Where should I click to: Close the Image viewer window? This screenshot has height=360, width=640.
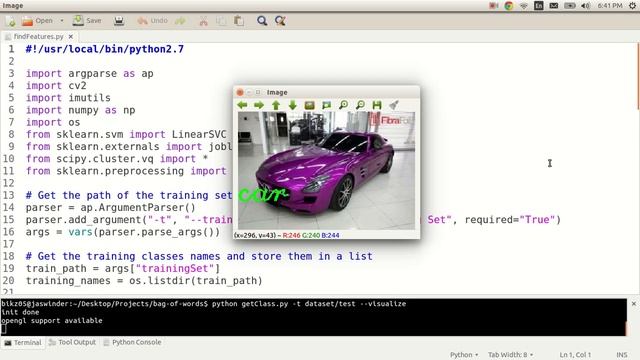coord(240,93)
